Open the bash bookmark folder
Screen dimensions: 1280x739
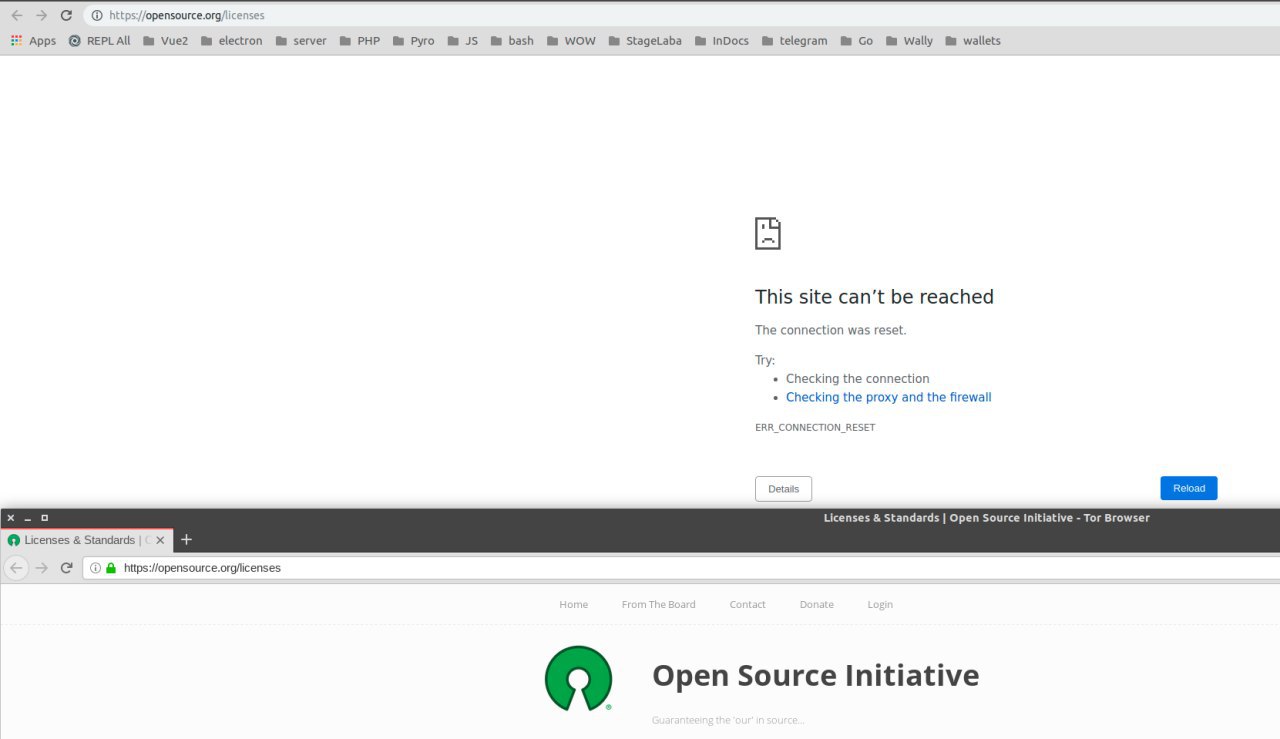(x=511, y=41)
